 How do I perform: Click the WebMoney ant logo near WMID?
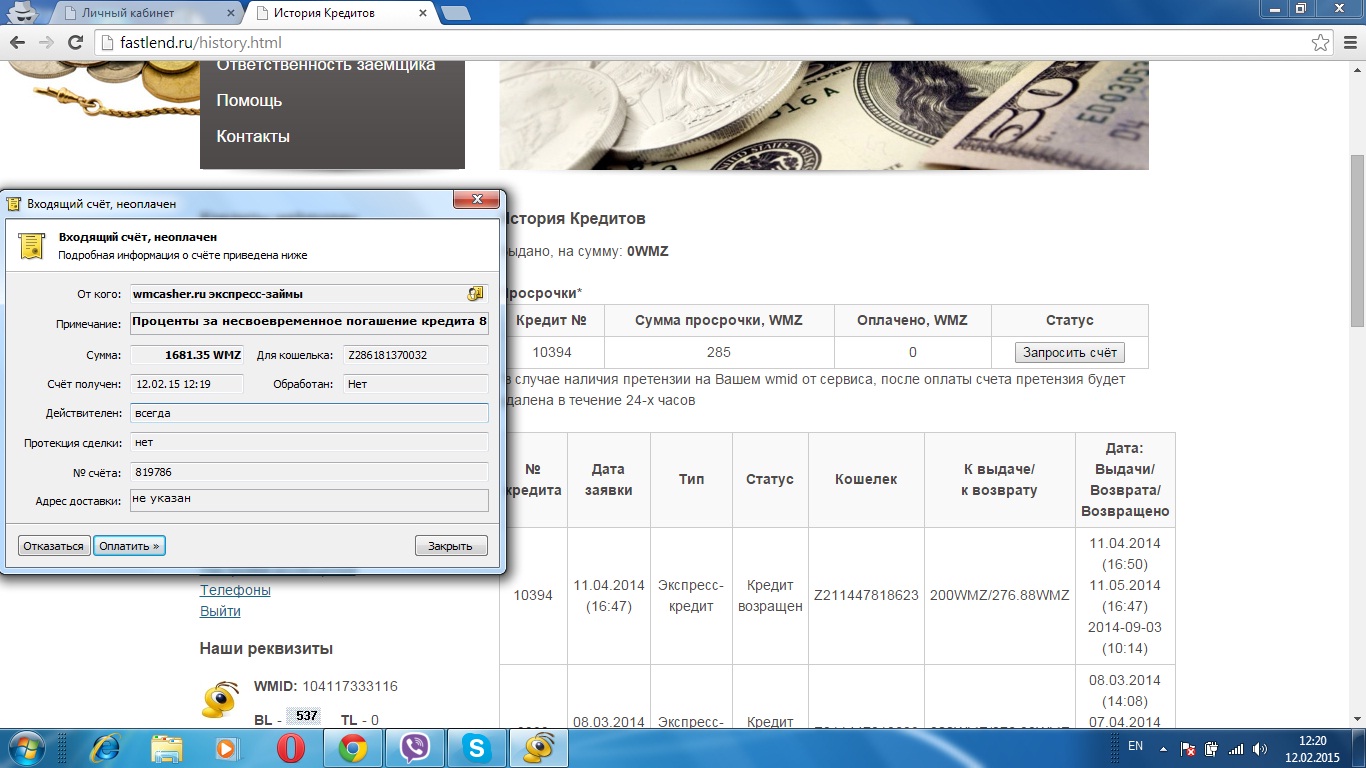click(x=219, y=700)
